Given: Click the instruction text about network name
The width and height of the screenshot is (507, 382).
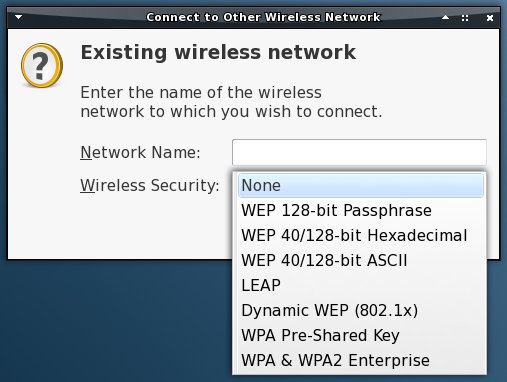Looking at the screenshot, I should (x=231, y=102).
